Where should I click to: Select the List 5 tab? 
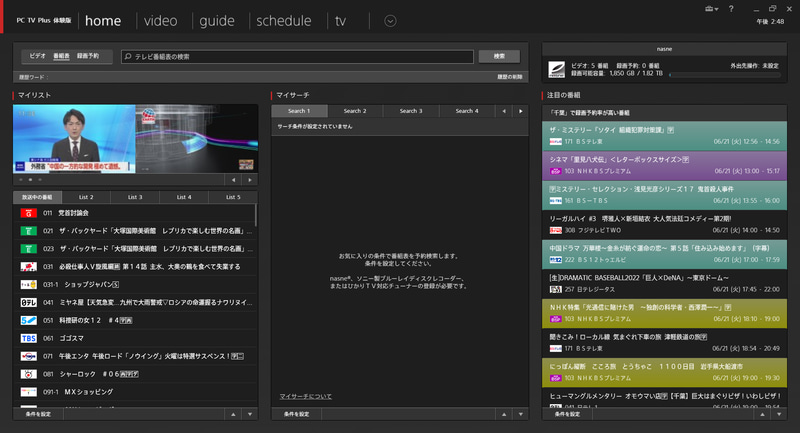pos(233,197)
